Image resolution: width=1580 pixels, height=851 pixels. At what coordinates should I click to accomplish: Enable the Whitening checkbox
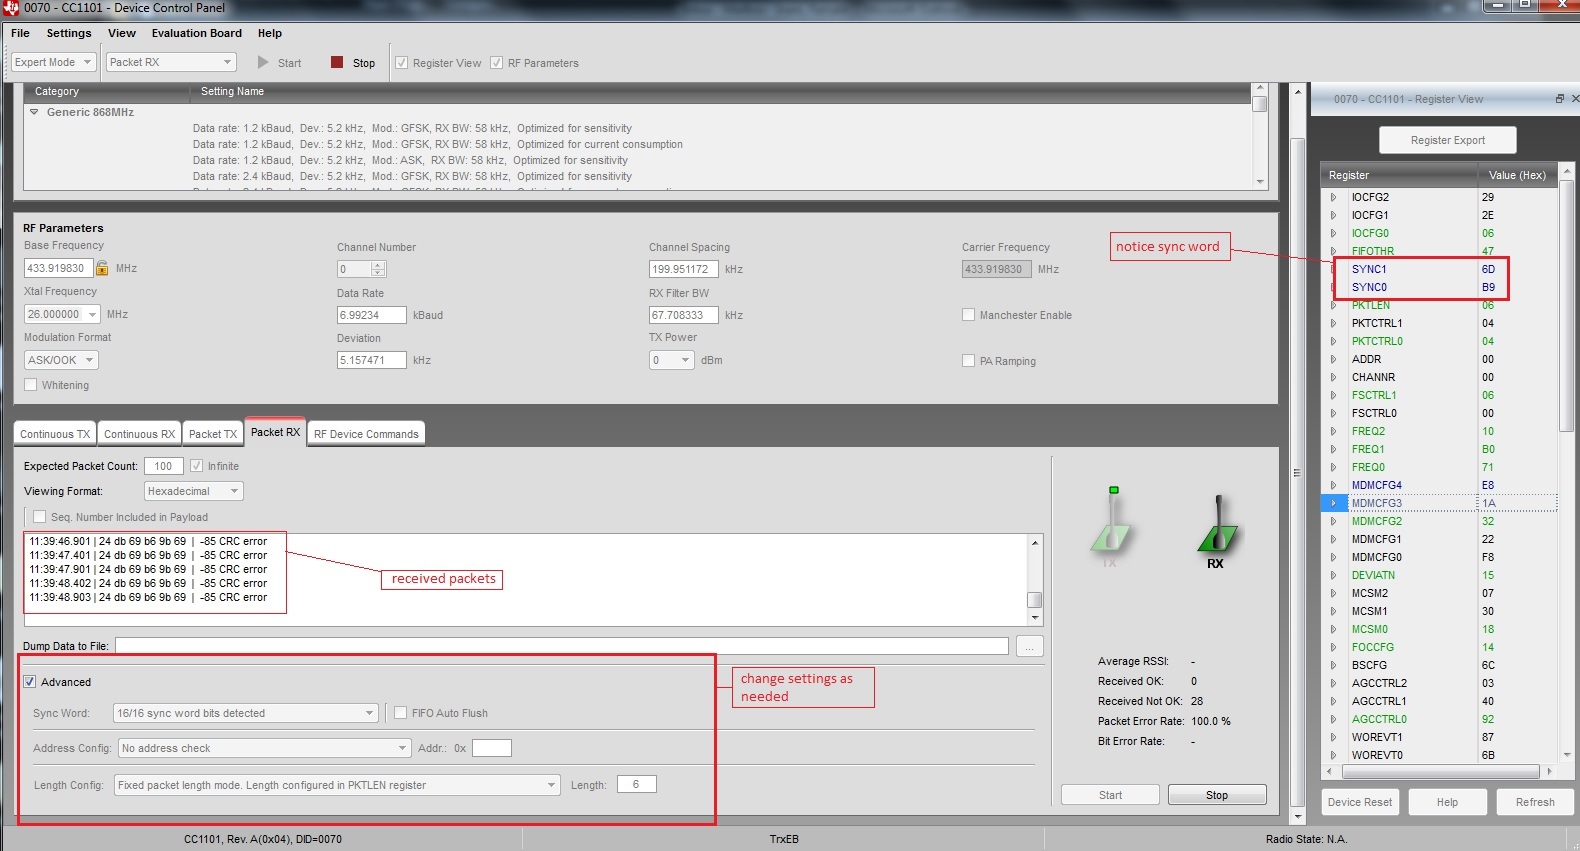[x=31, y=385]
